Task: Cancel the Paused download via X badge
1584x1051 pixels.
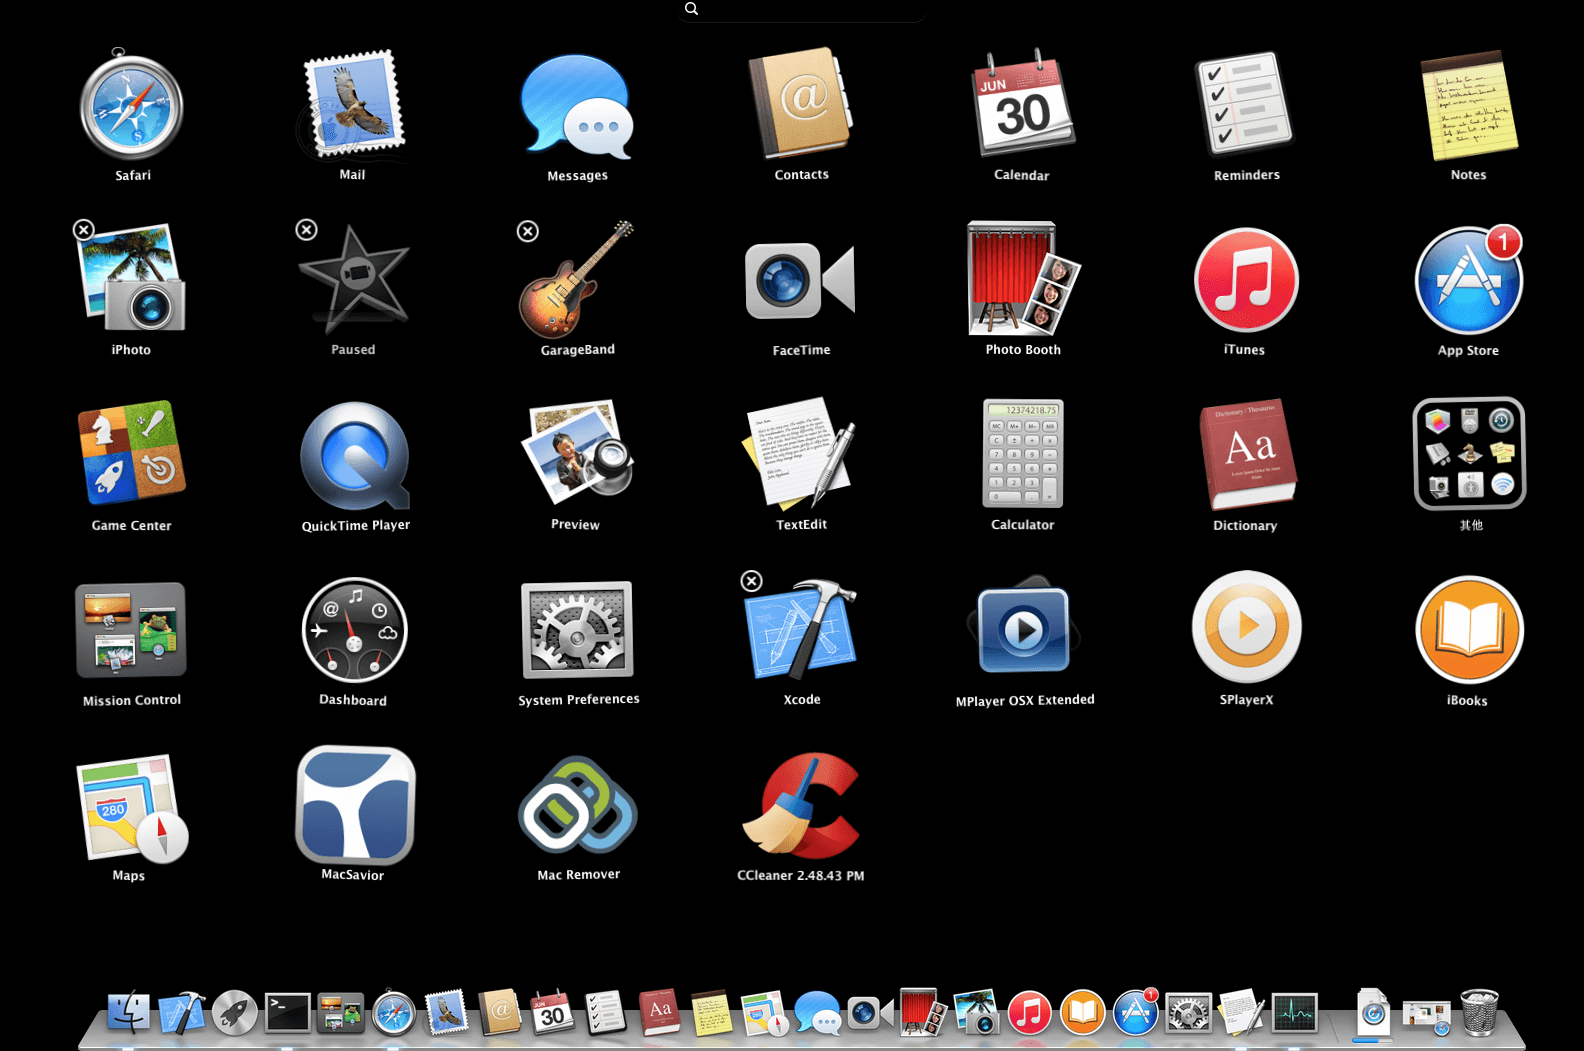Action: click(x=307, y=230)
